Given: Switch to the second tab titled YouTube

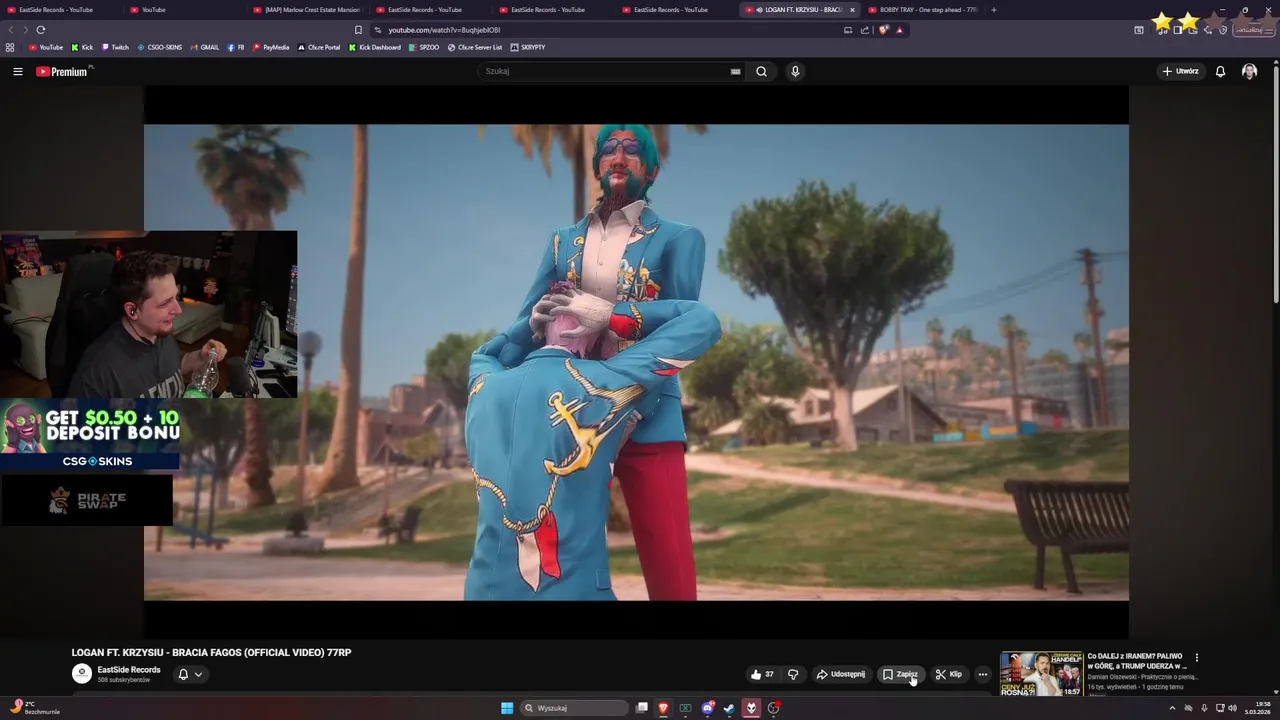Looking at the screenshot, I should click(182, 10).
